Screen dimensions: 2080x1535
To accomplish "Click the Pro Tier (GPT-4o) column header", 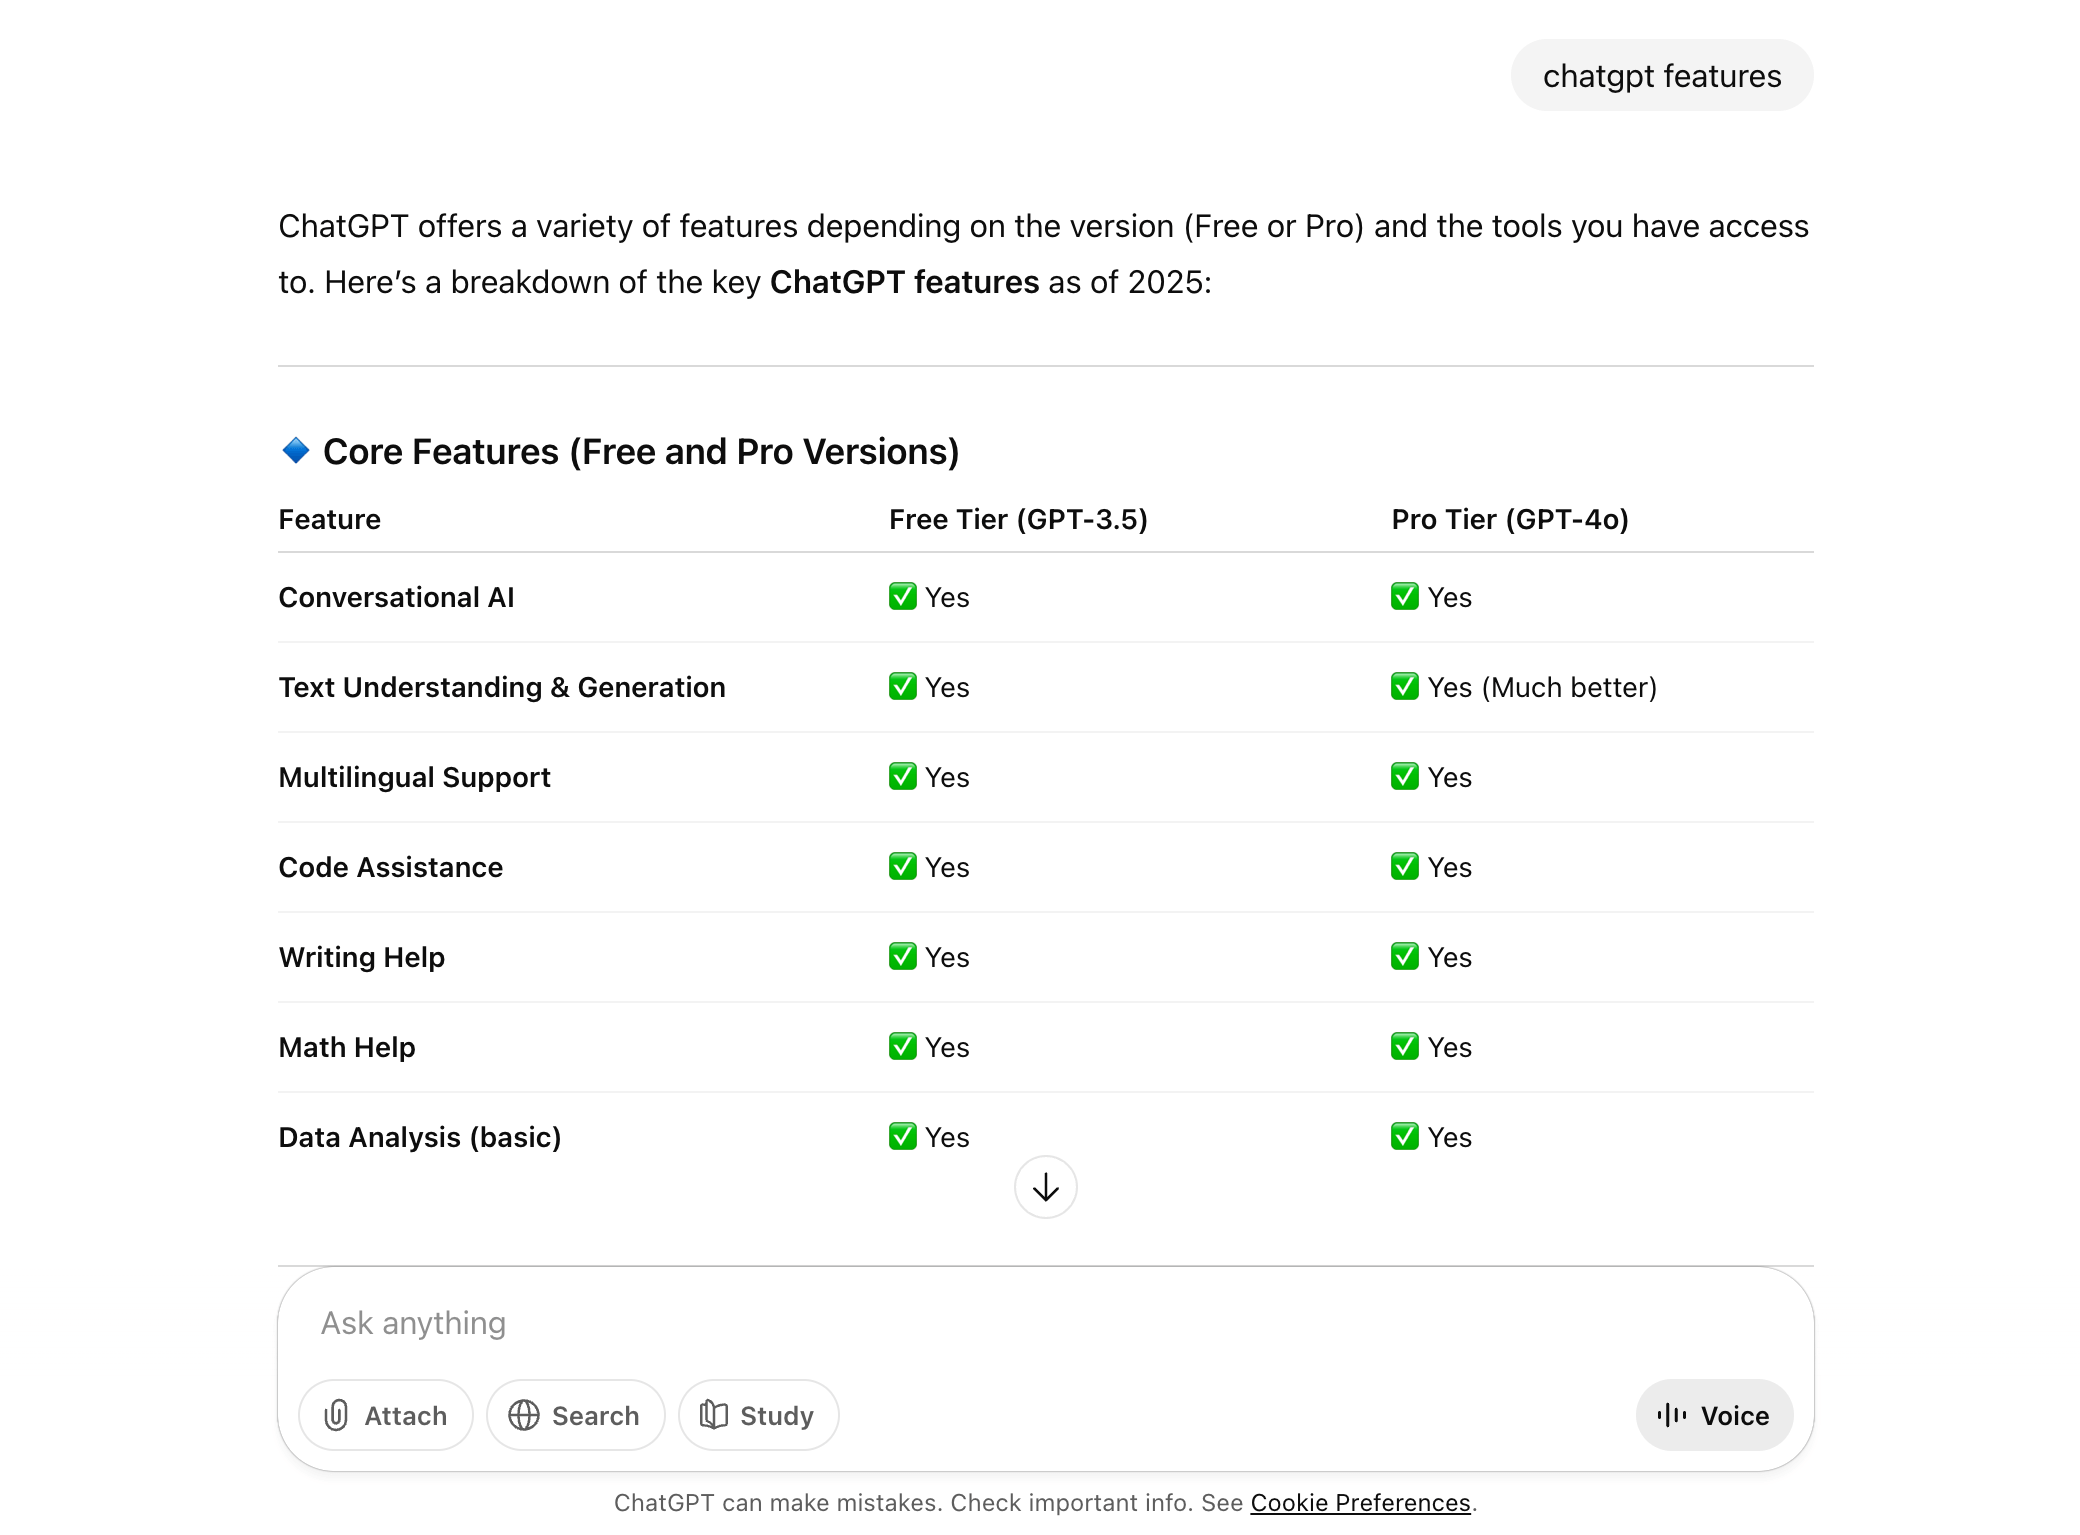I will pos(1510,519).
